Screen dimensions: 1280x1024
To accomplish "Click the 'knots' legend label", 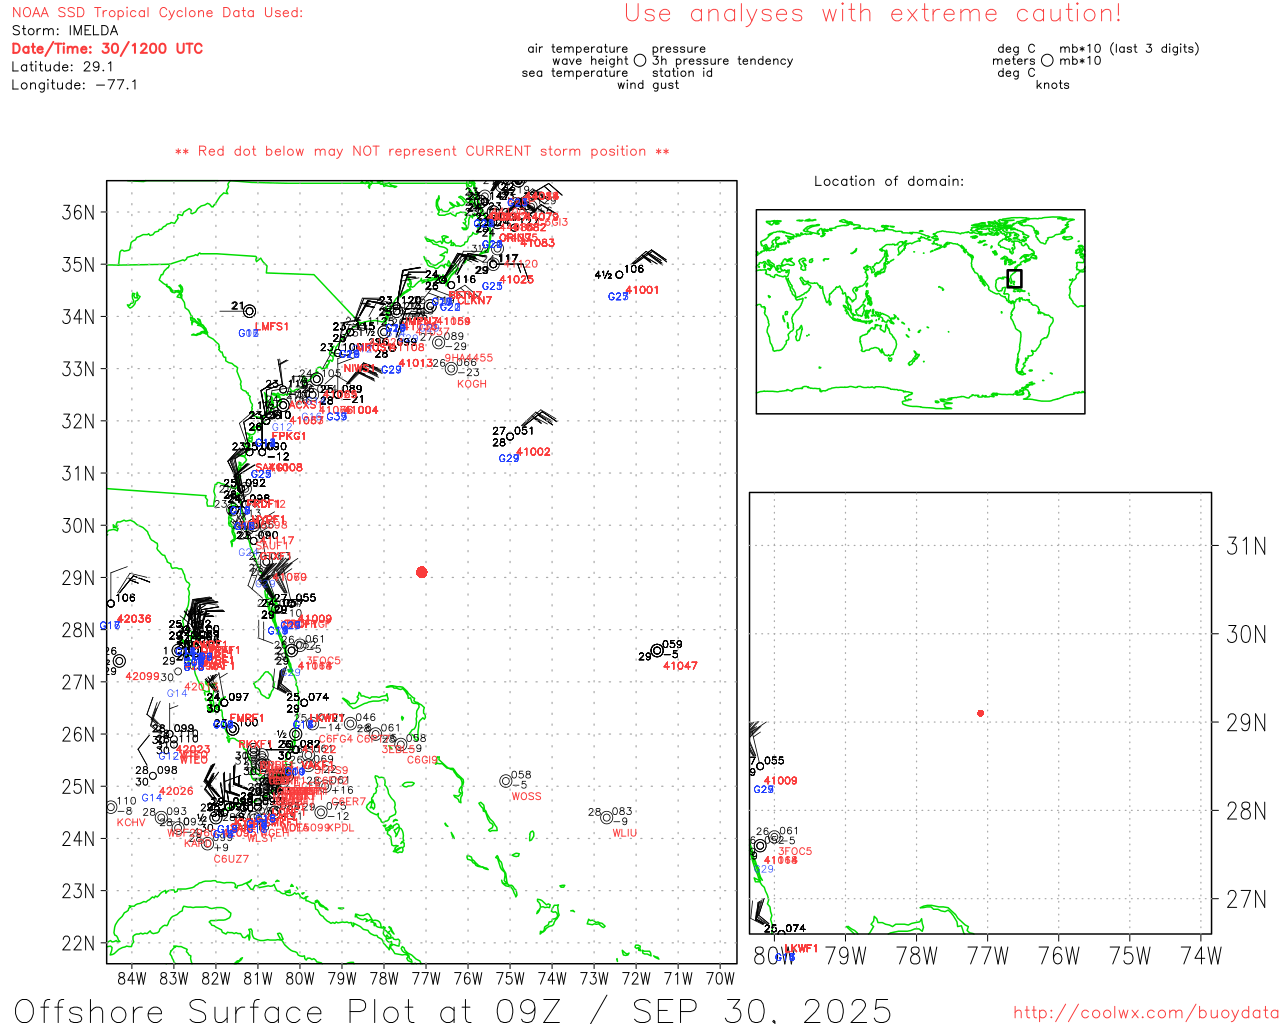I will (1053, 85).
